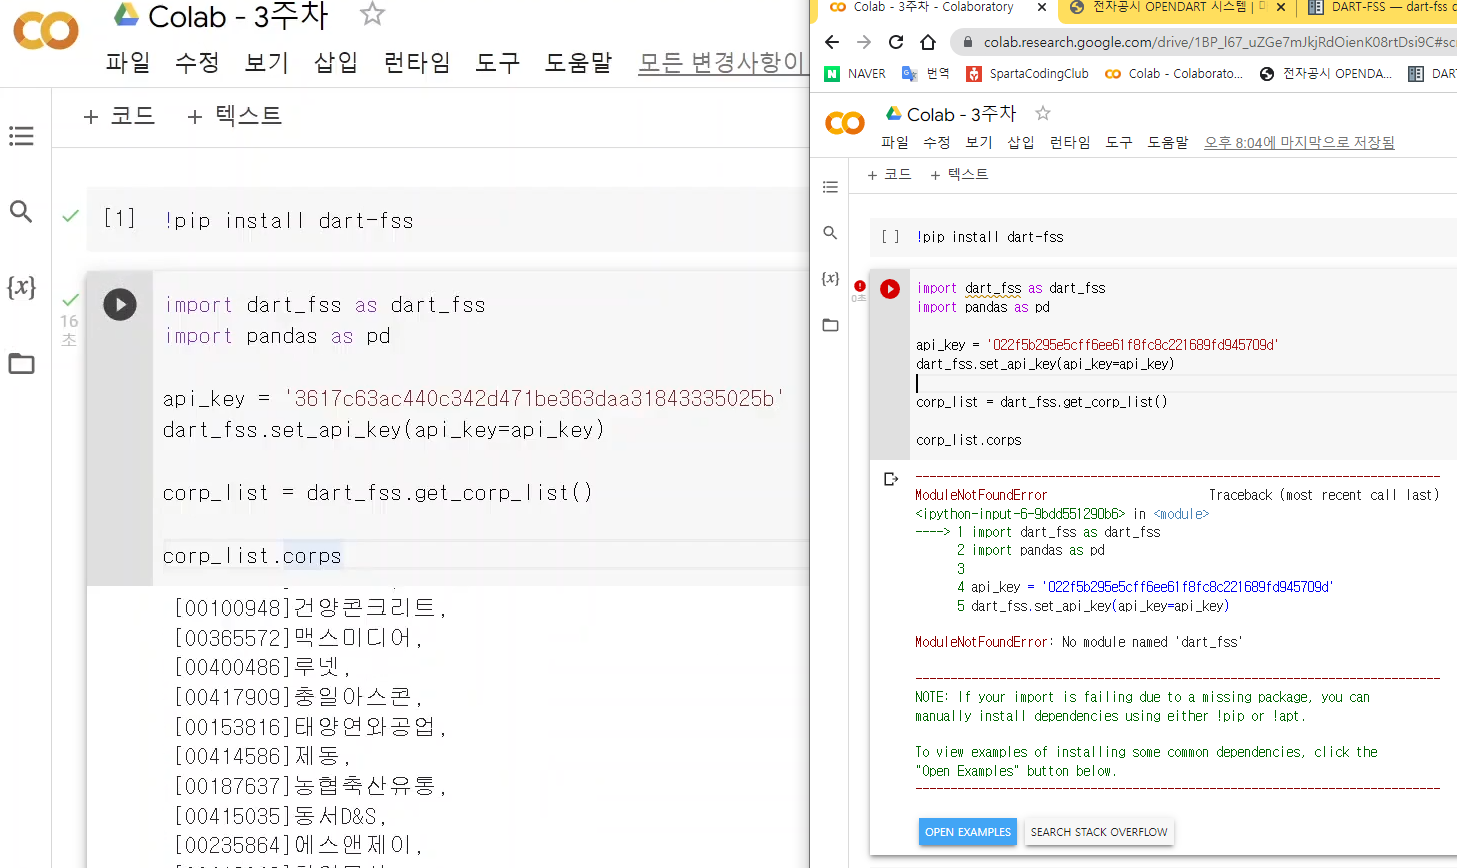The width and height of the screenshot is (1457, 868).
Task: Click + 코드 in browser window
Action: point(889,174)
